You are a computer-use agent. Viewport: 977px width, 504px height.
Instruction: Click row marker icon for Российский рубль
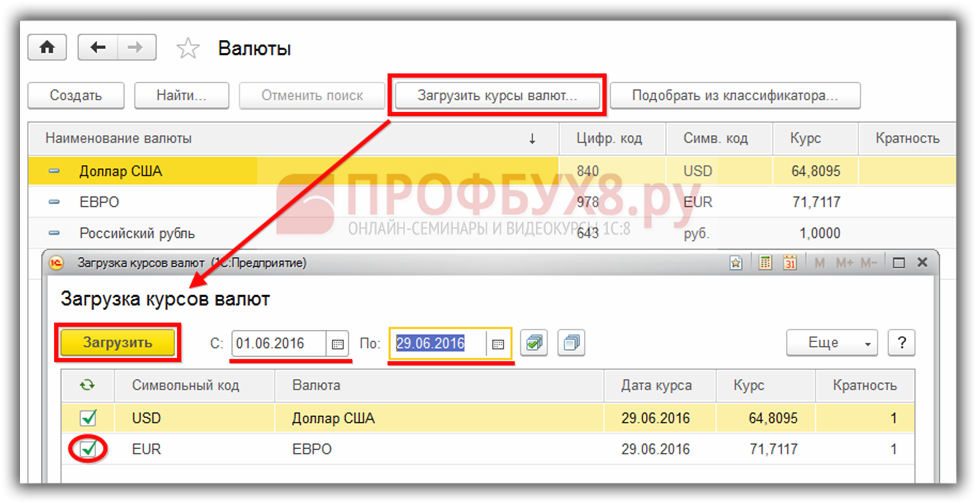tap(54, 233)
